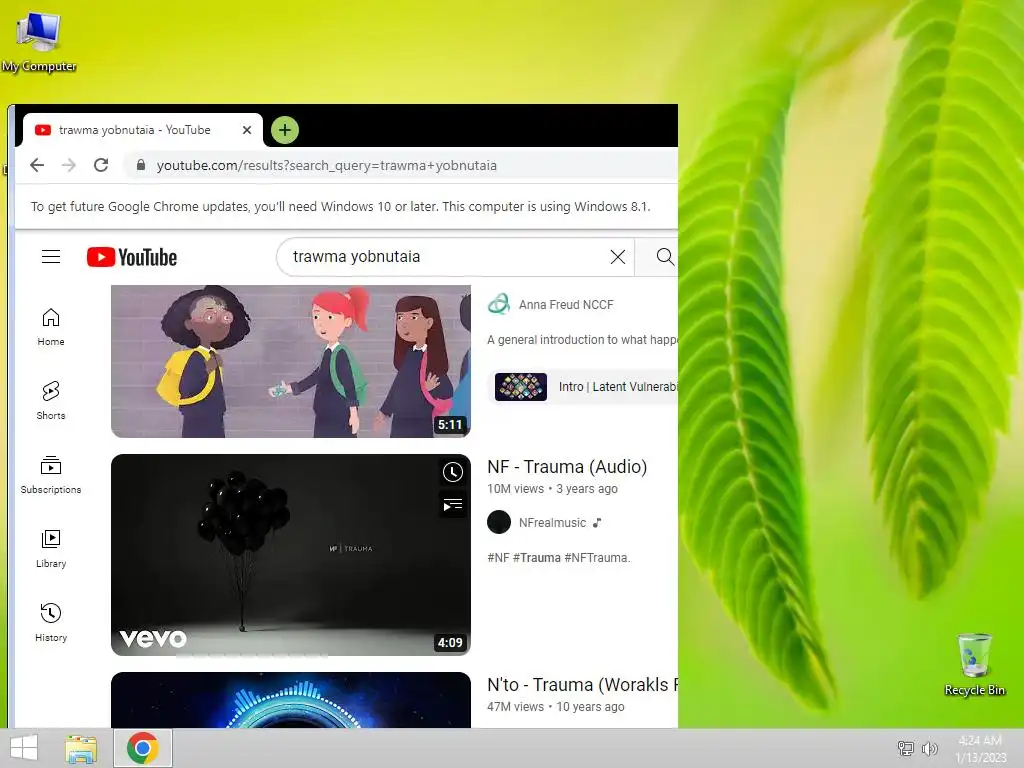1024x768 pixels.
Task: Select the trawma yobnutaia - YouTube tab
Action: [142, 130]
